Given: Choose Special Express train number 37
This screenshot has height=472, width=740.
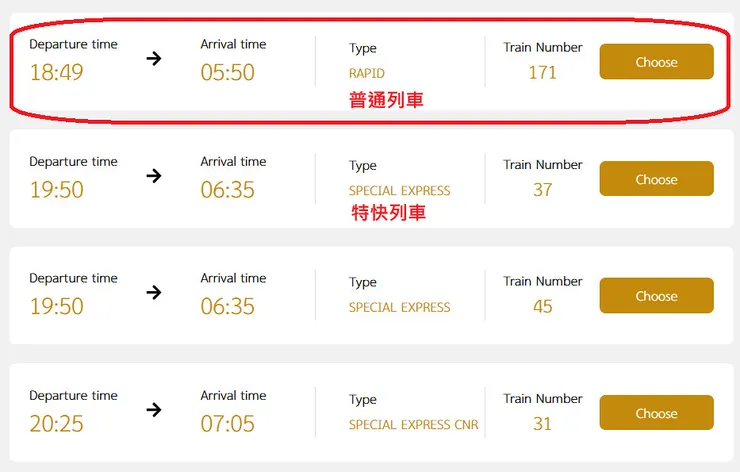Looking at the screenshot, I should pyautogui.click(x=656, y=179).
